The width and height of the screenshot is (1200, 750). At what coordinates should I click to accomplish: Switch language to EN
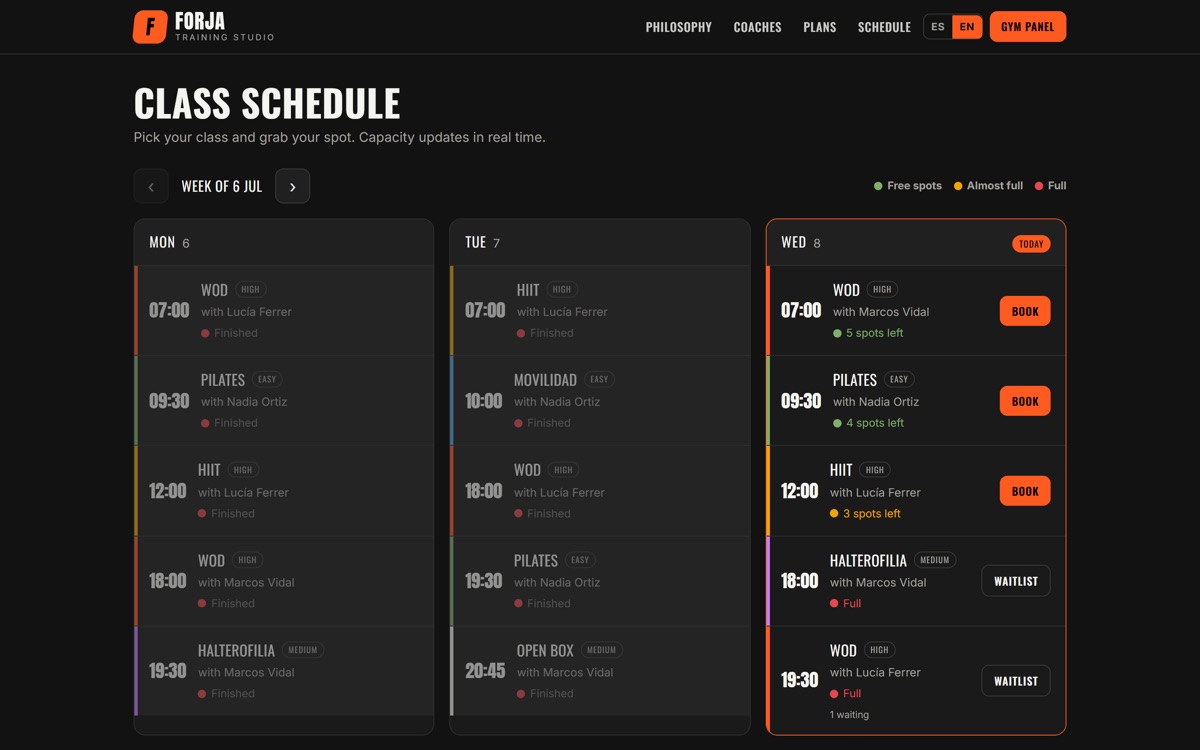pos(967,27)
